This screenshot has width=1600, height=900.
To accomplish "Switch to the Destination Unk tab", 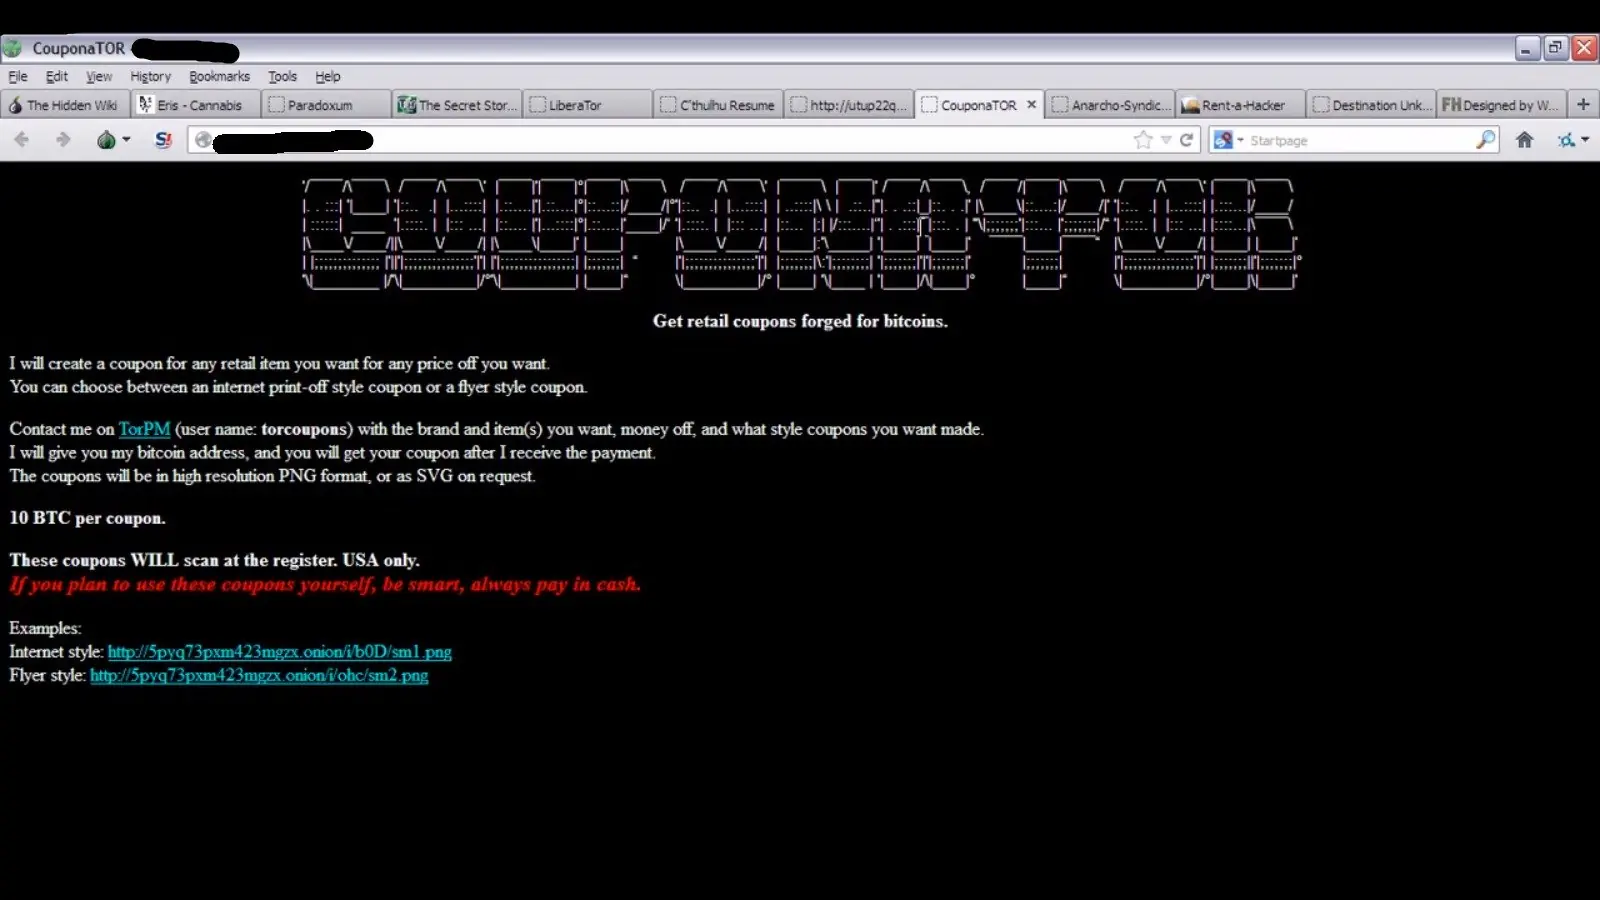I will tap(1371, 105).
